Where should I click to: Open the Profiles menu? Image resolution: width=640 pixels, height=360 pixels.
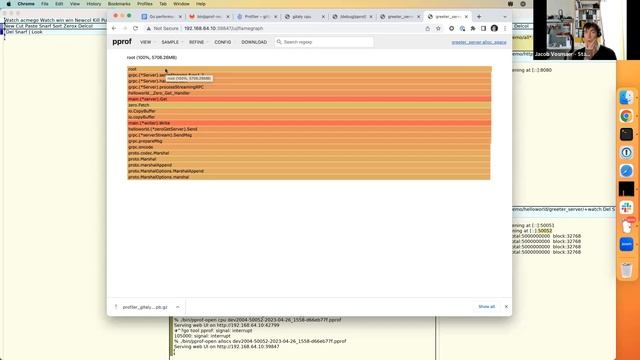tap(144, 4)
